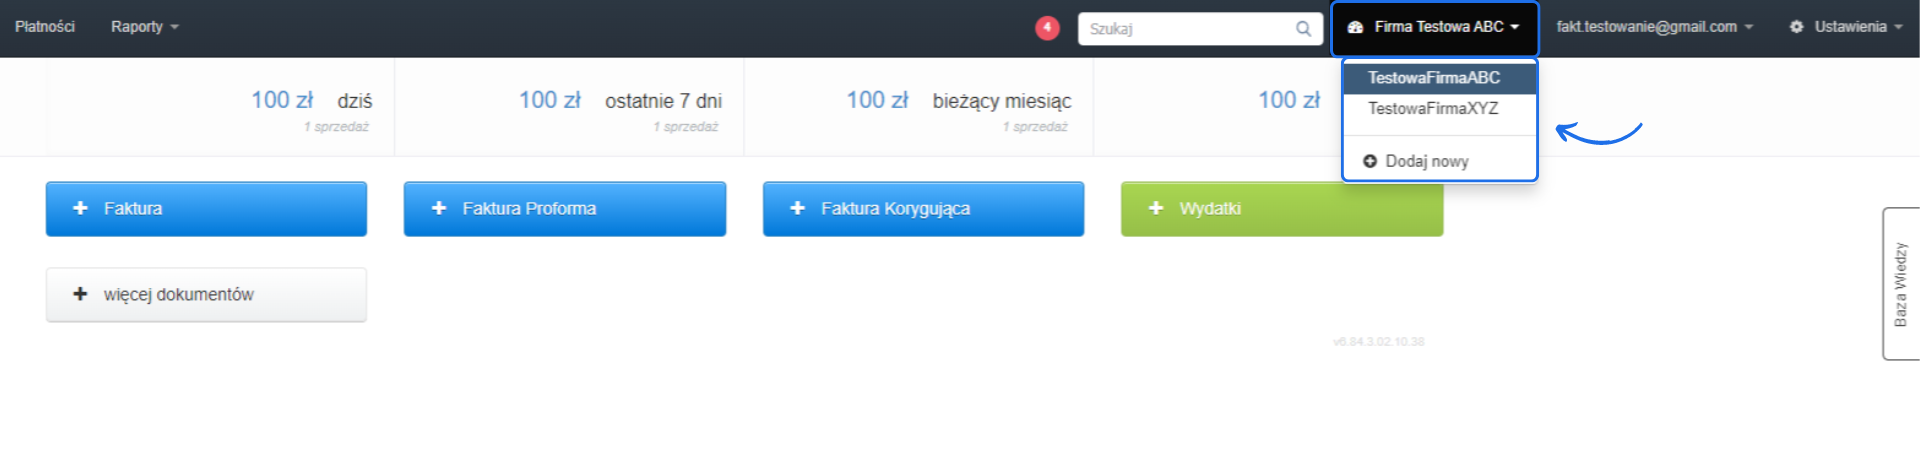This screenshot has width=1920, height=450.
Task: Create a new Faktura Proforma
Action: click(565, 209)
